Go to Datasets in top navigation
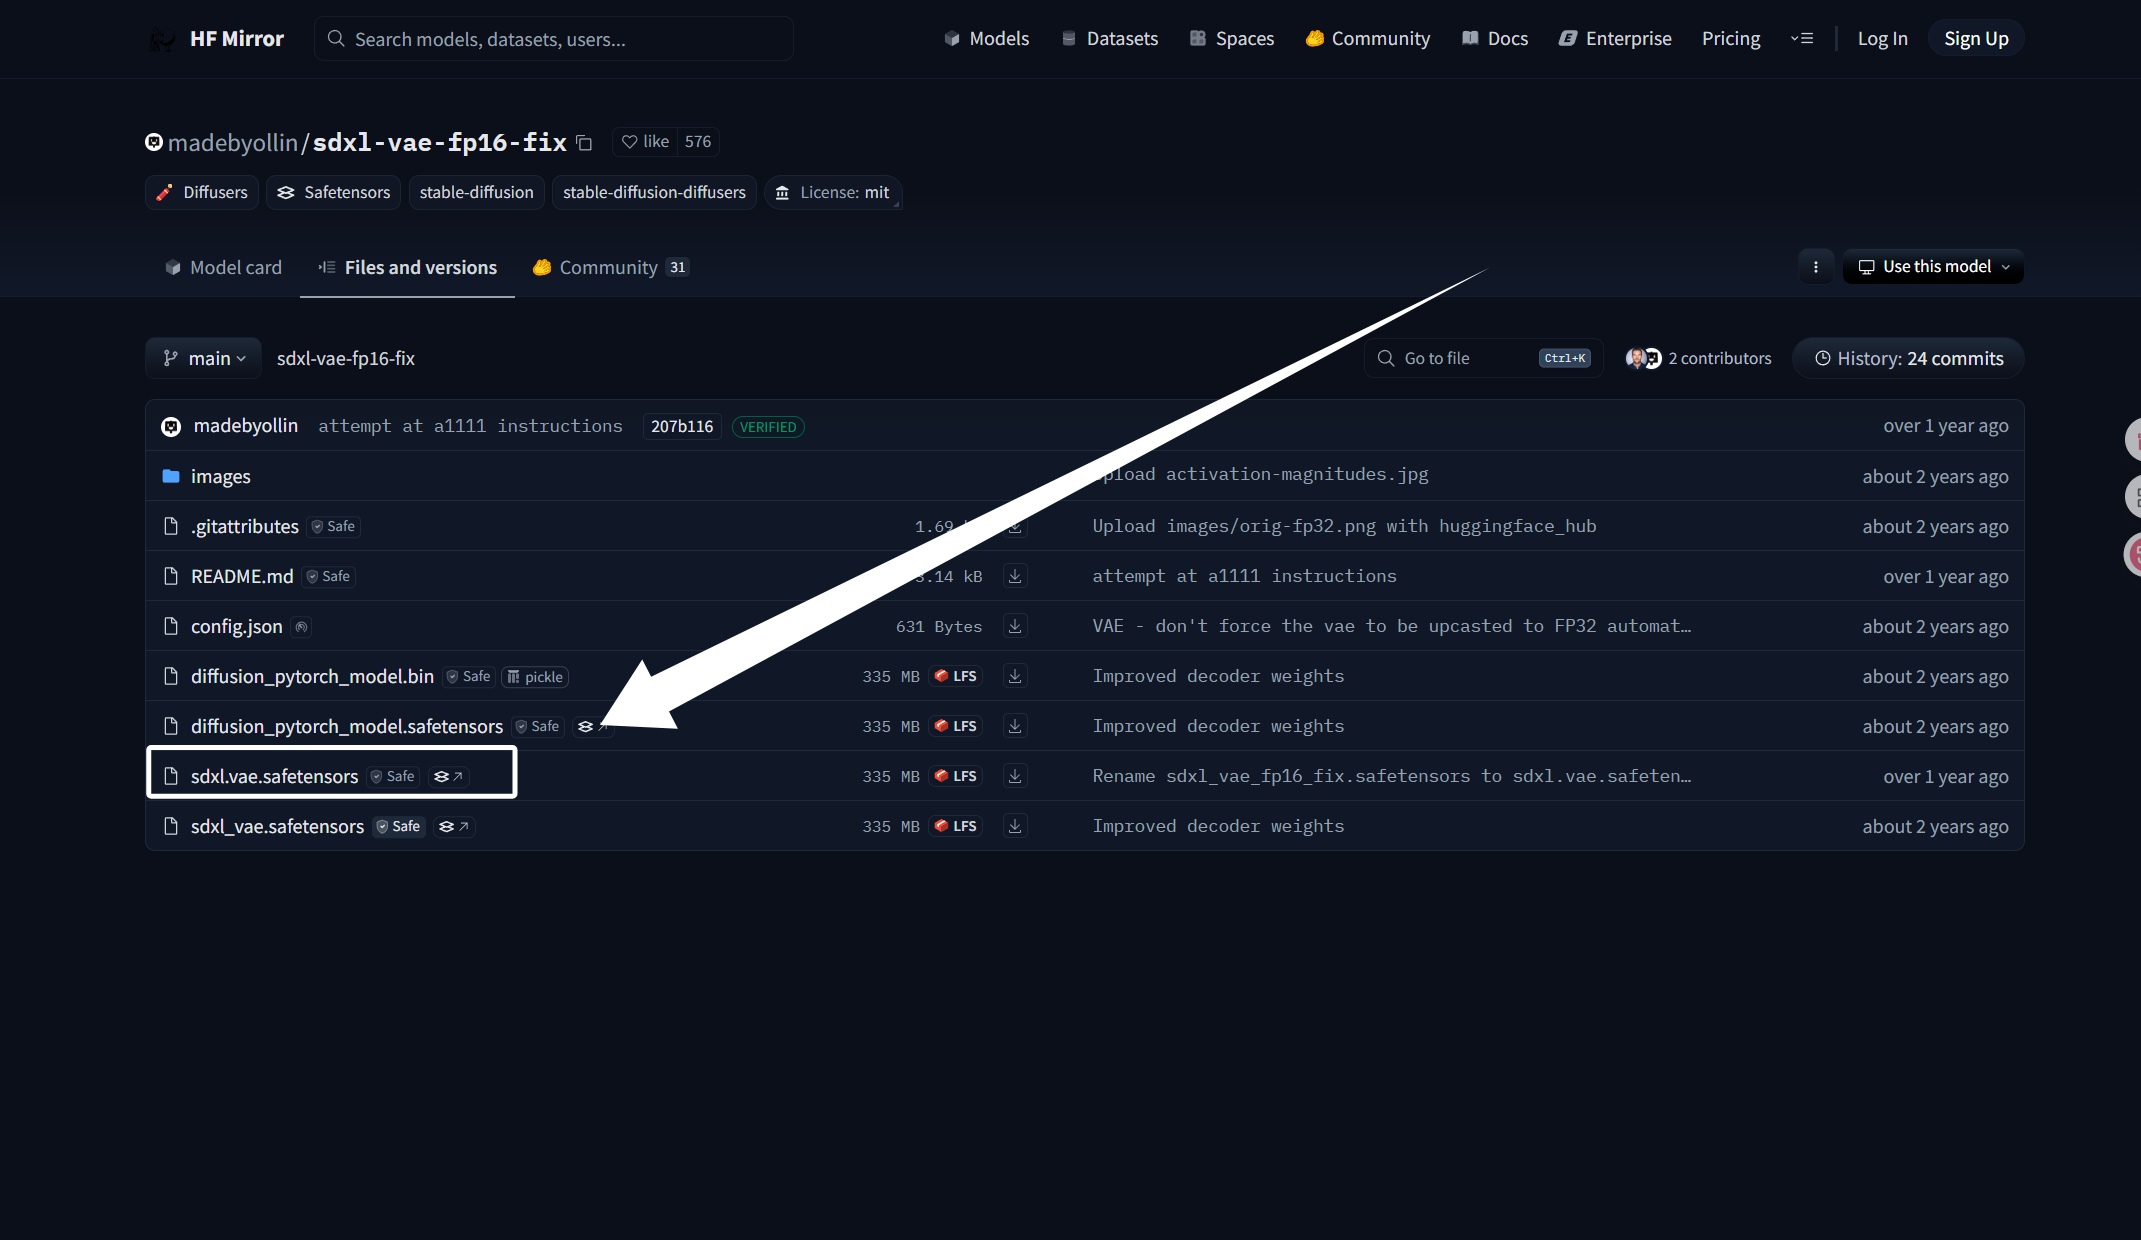The image size is (2141, 1240). coord(1109,39)
